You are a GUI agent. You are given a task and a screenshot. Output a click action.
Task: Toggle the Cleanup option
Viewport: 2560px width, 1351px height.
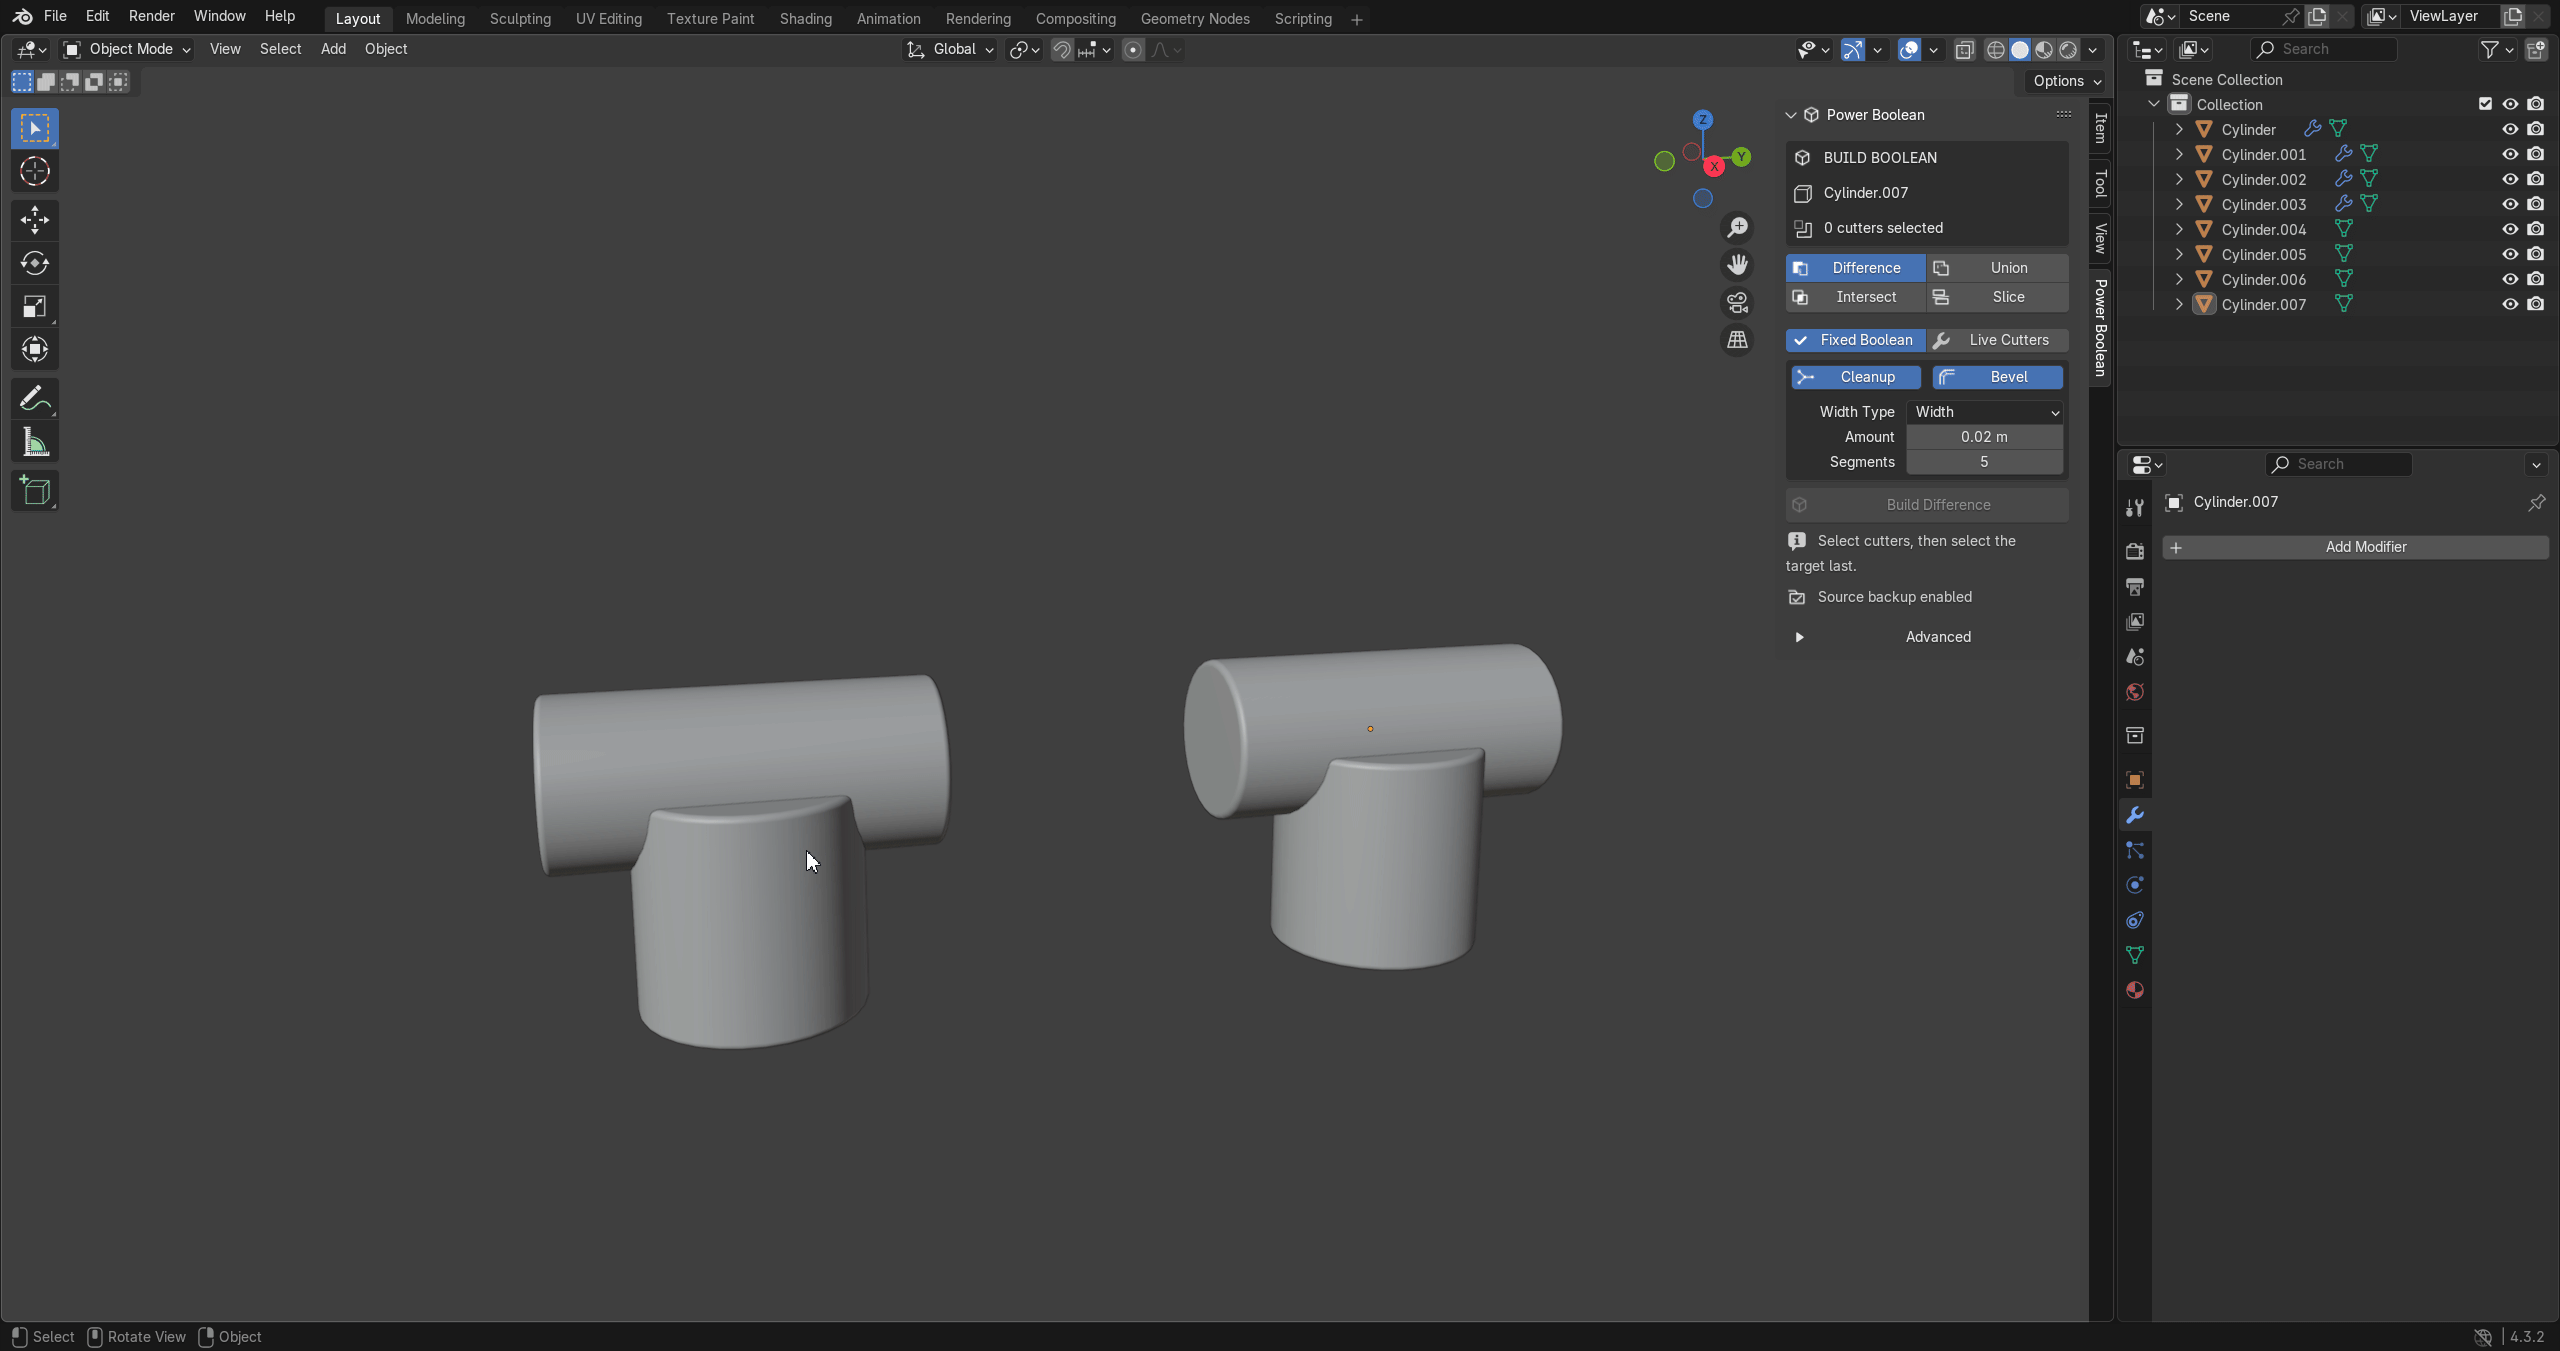coord(1856,377)
